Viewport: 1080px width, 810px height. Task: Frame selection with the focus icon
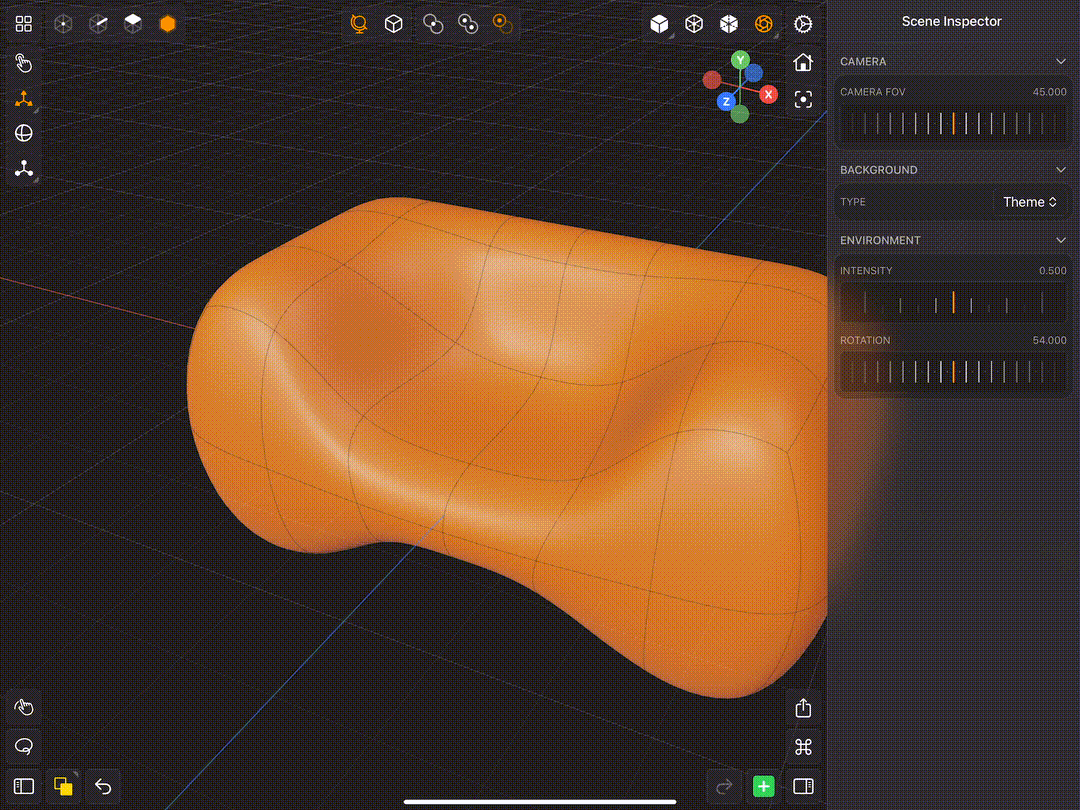(803, 100)
